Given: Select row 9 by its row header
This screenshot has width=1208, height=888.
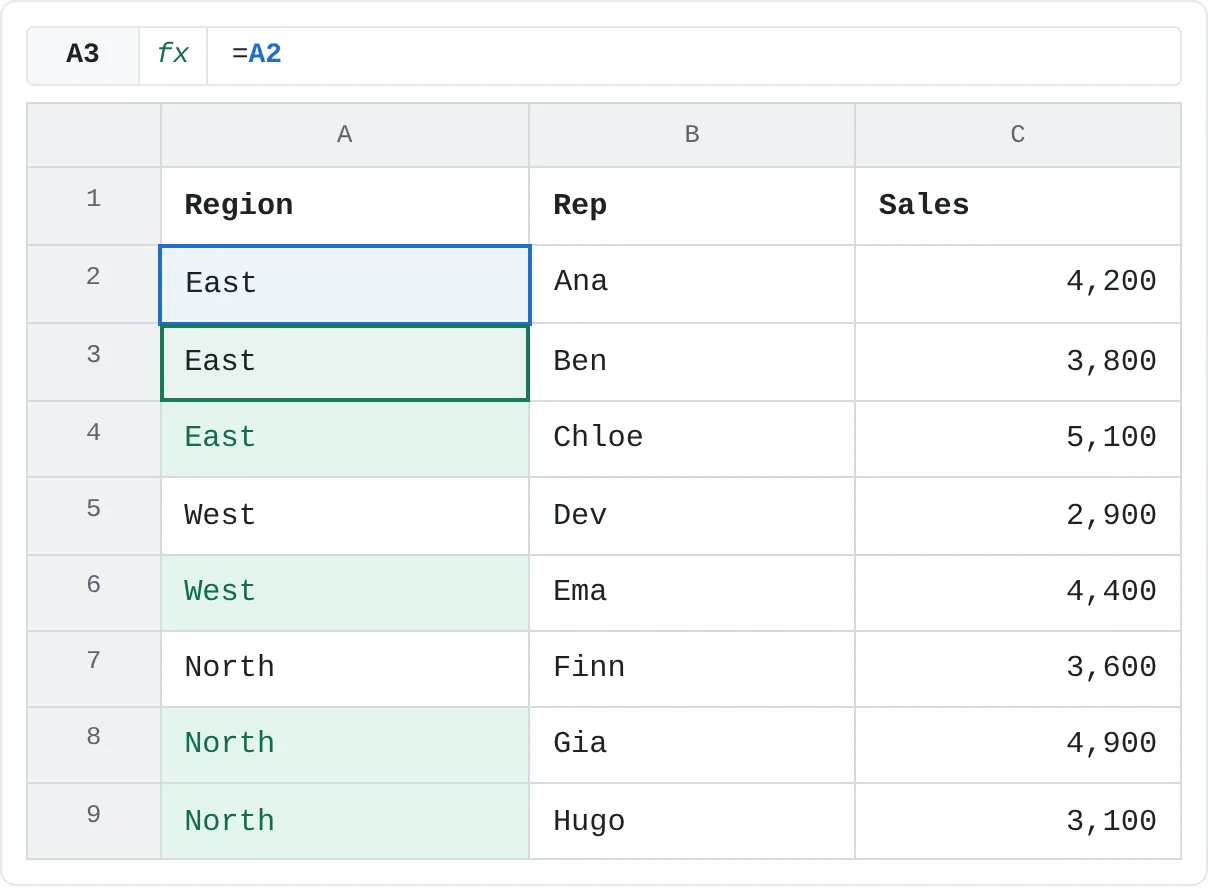Looking at the screenshot, I should [94, 821].
